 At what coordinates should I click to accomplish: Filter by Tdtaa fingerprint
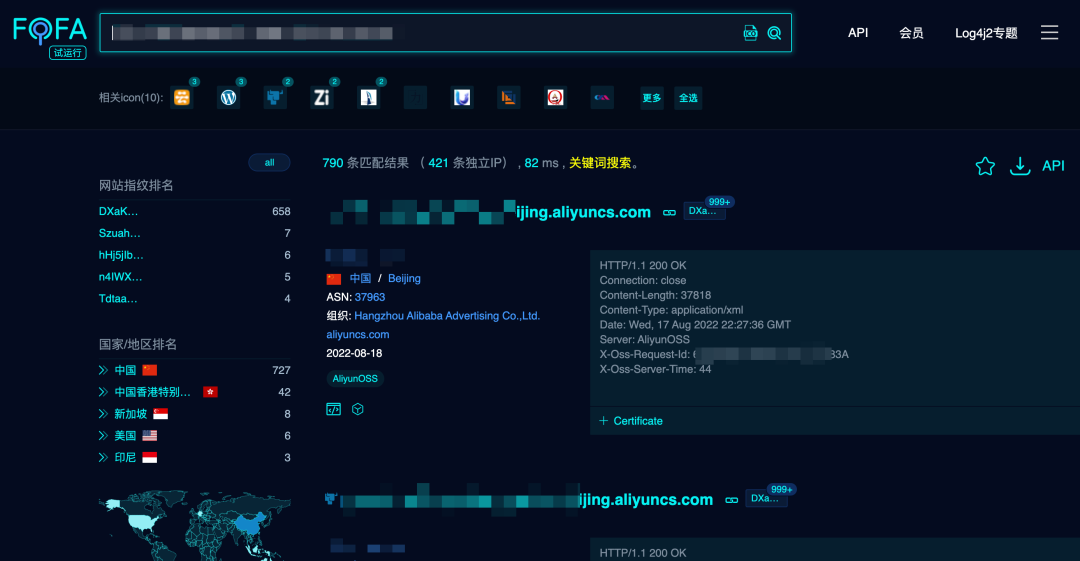(118, 298)
